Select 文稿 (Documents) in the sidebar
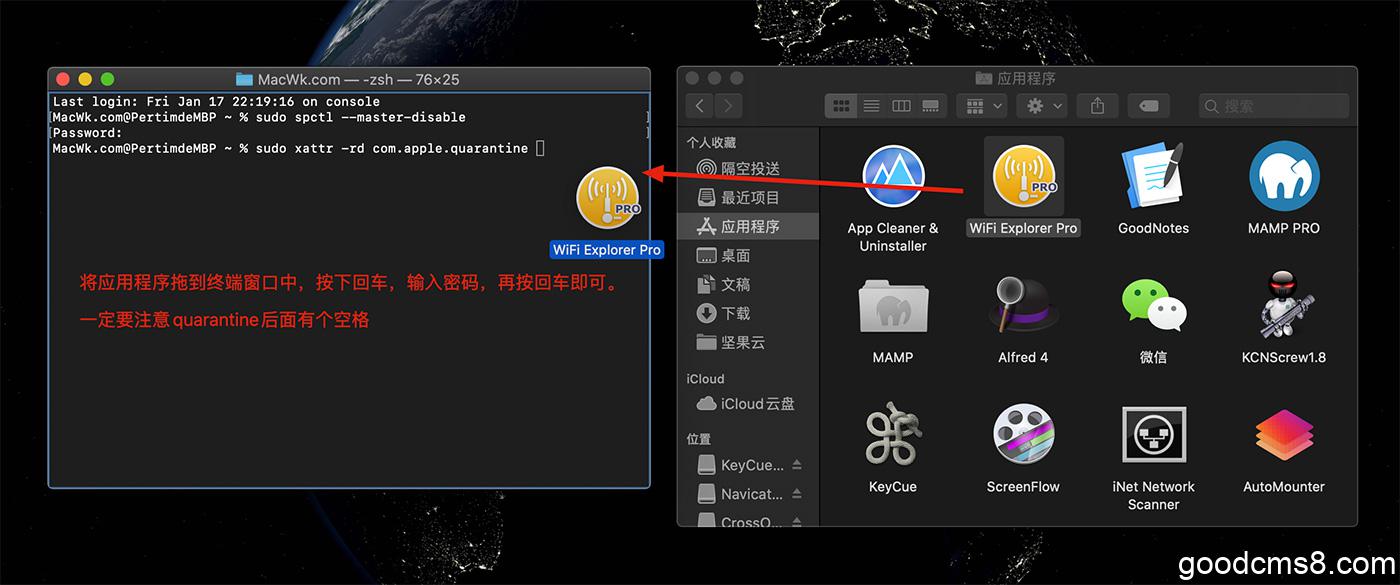Screen dimensions: 1400x585 tap(747, 284)
